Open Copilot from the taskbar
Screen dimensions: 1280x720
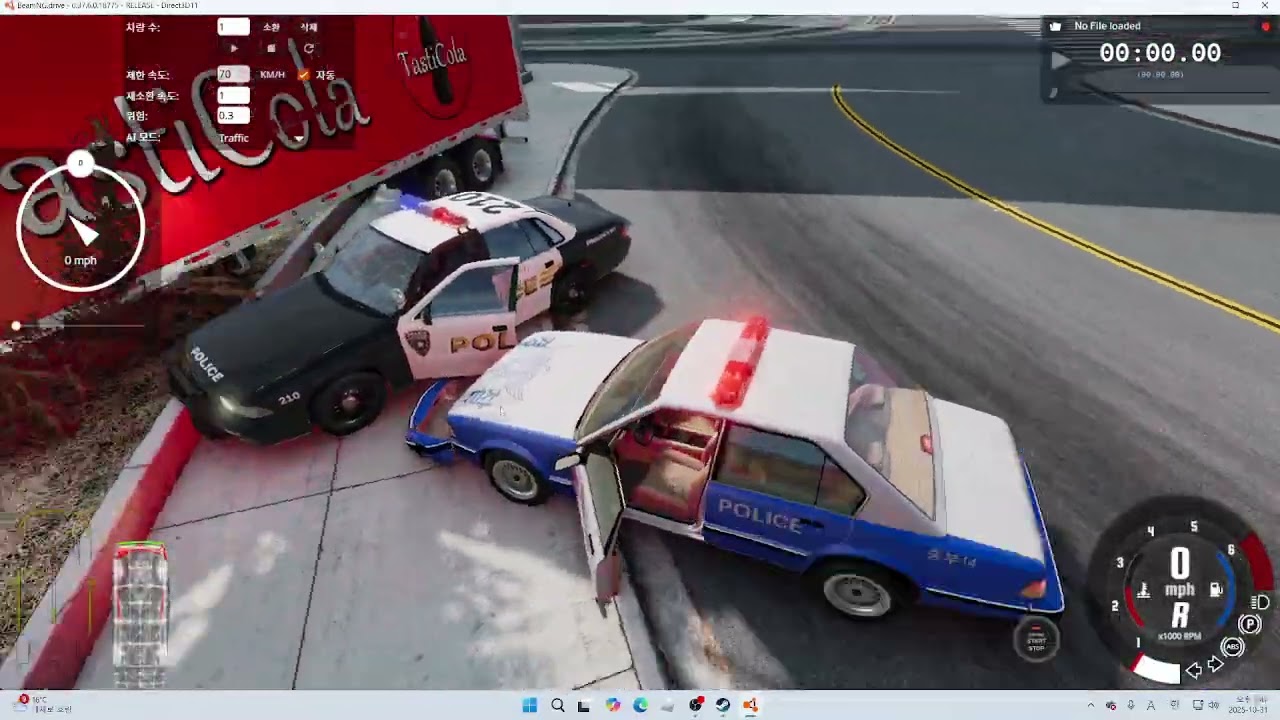(613, 705)
